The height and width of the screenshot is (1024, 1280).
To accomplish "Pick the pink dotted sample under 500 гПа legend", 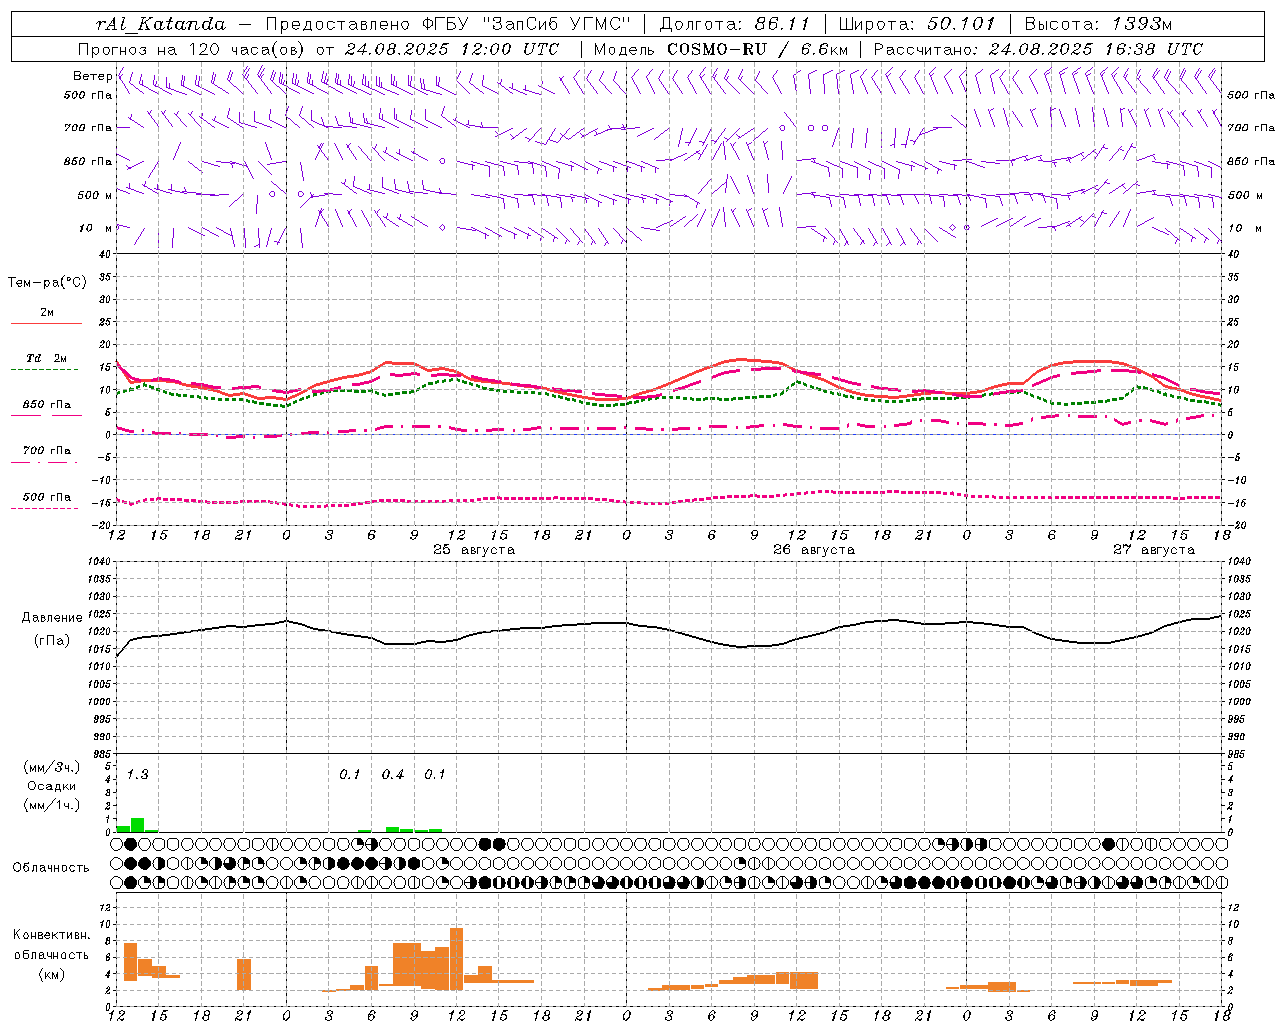I will (x=46, y=509).
